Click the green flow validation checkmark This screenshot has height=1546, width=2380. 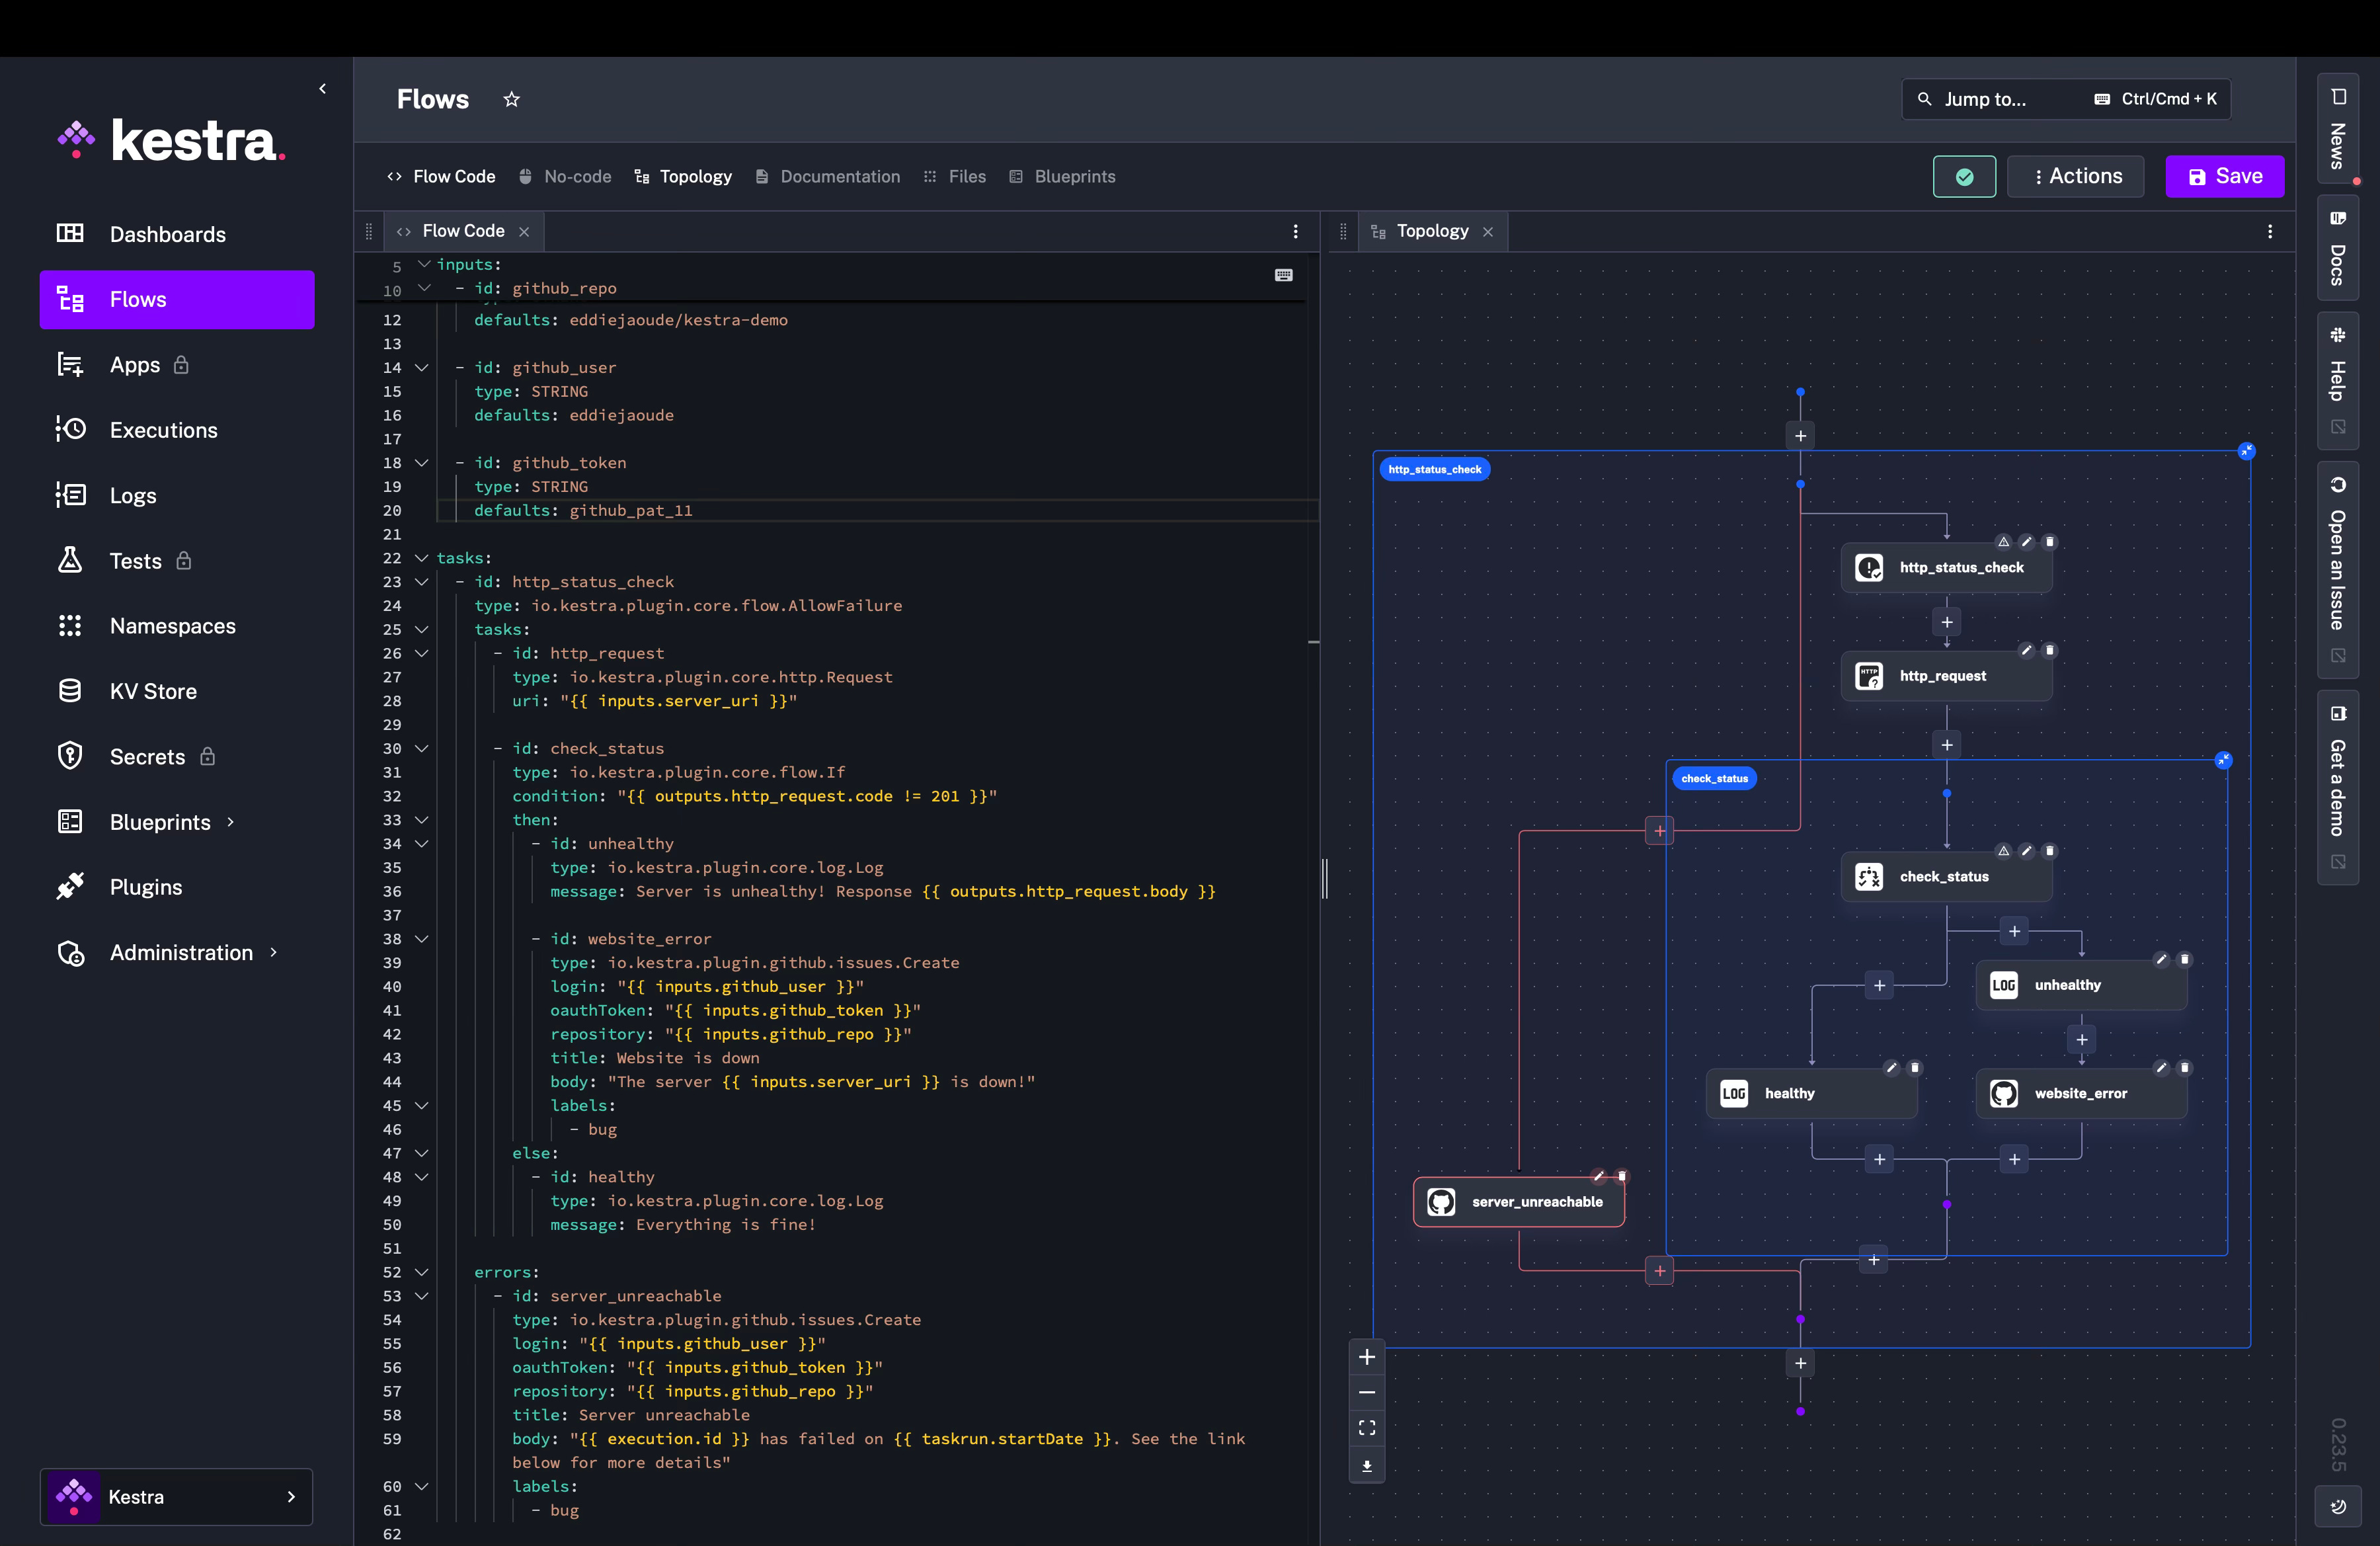(x=1964, y=177)
